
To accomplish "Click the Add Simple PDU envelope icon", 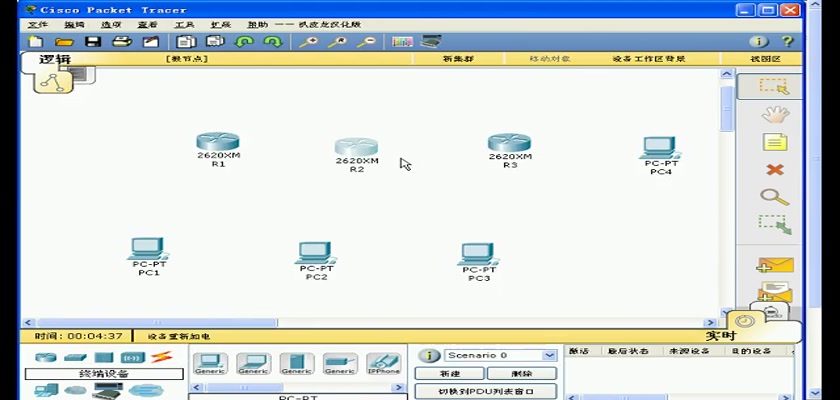I will click(774, 266).
